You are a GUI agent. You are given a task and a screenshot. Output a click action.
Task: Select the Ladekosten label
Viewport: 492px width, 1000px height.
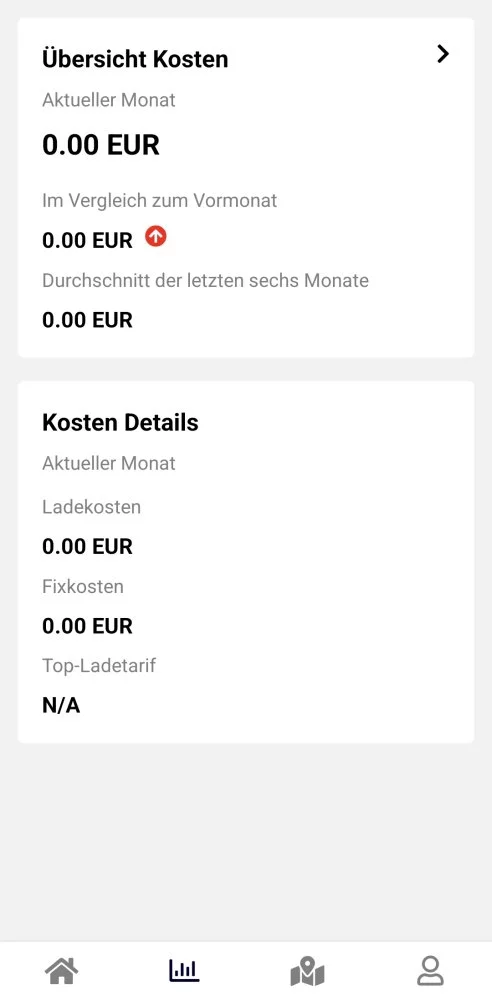(x=91, y=507)
